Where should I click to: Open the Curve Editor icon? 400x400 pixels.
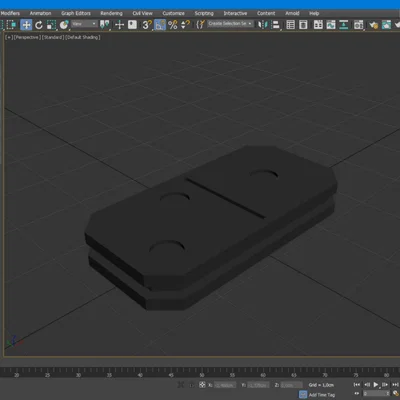tap(331, 25)
